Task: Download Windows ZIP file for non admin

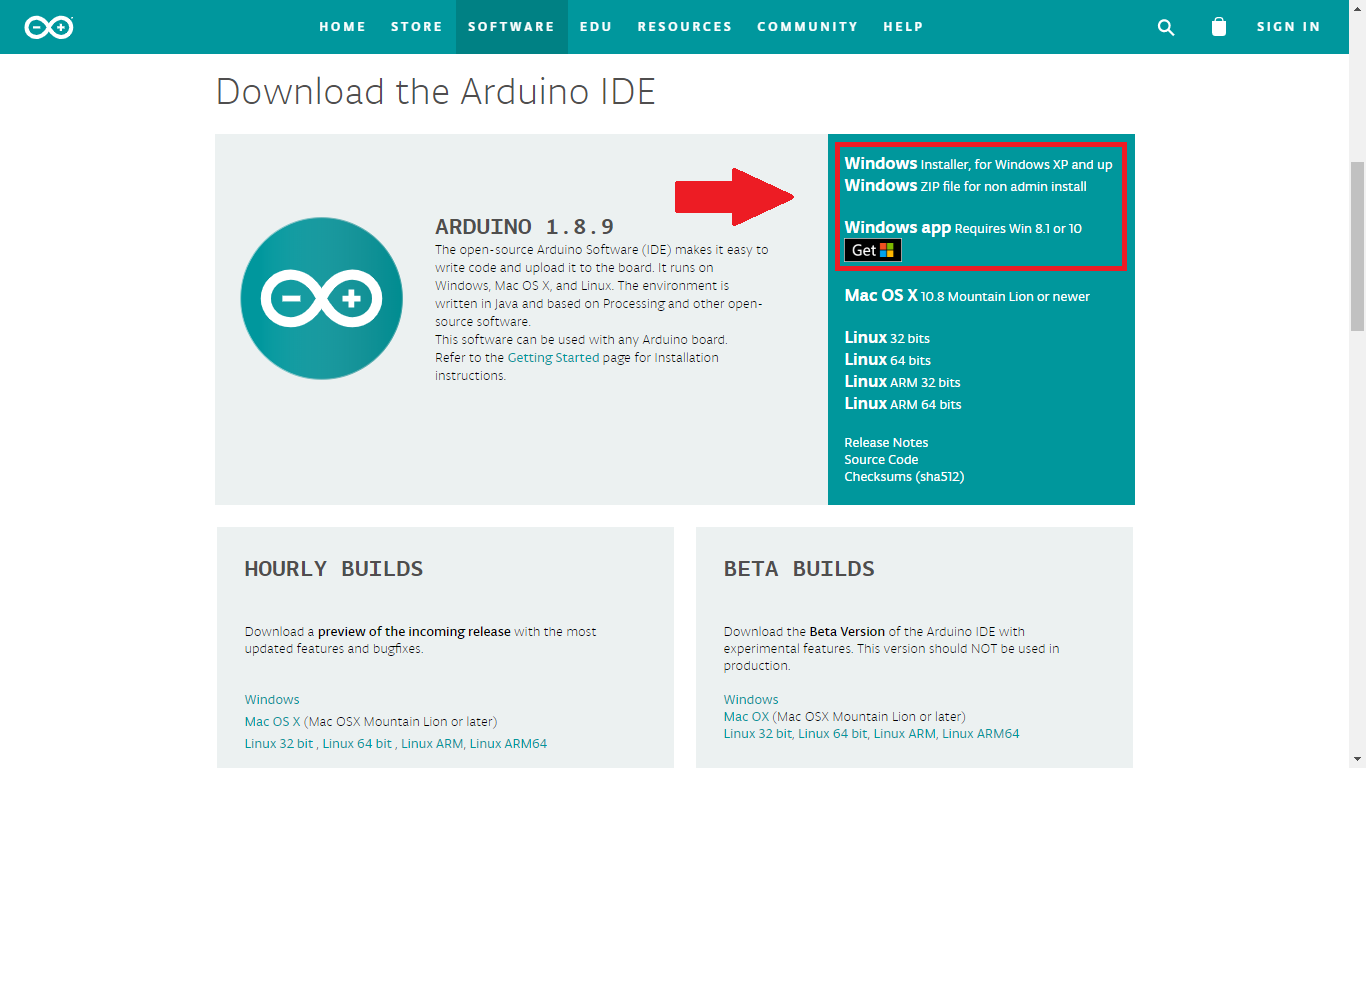Action: (x=965, y=186)
